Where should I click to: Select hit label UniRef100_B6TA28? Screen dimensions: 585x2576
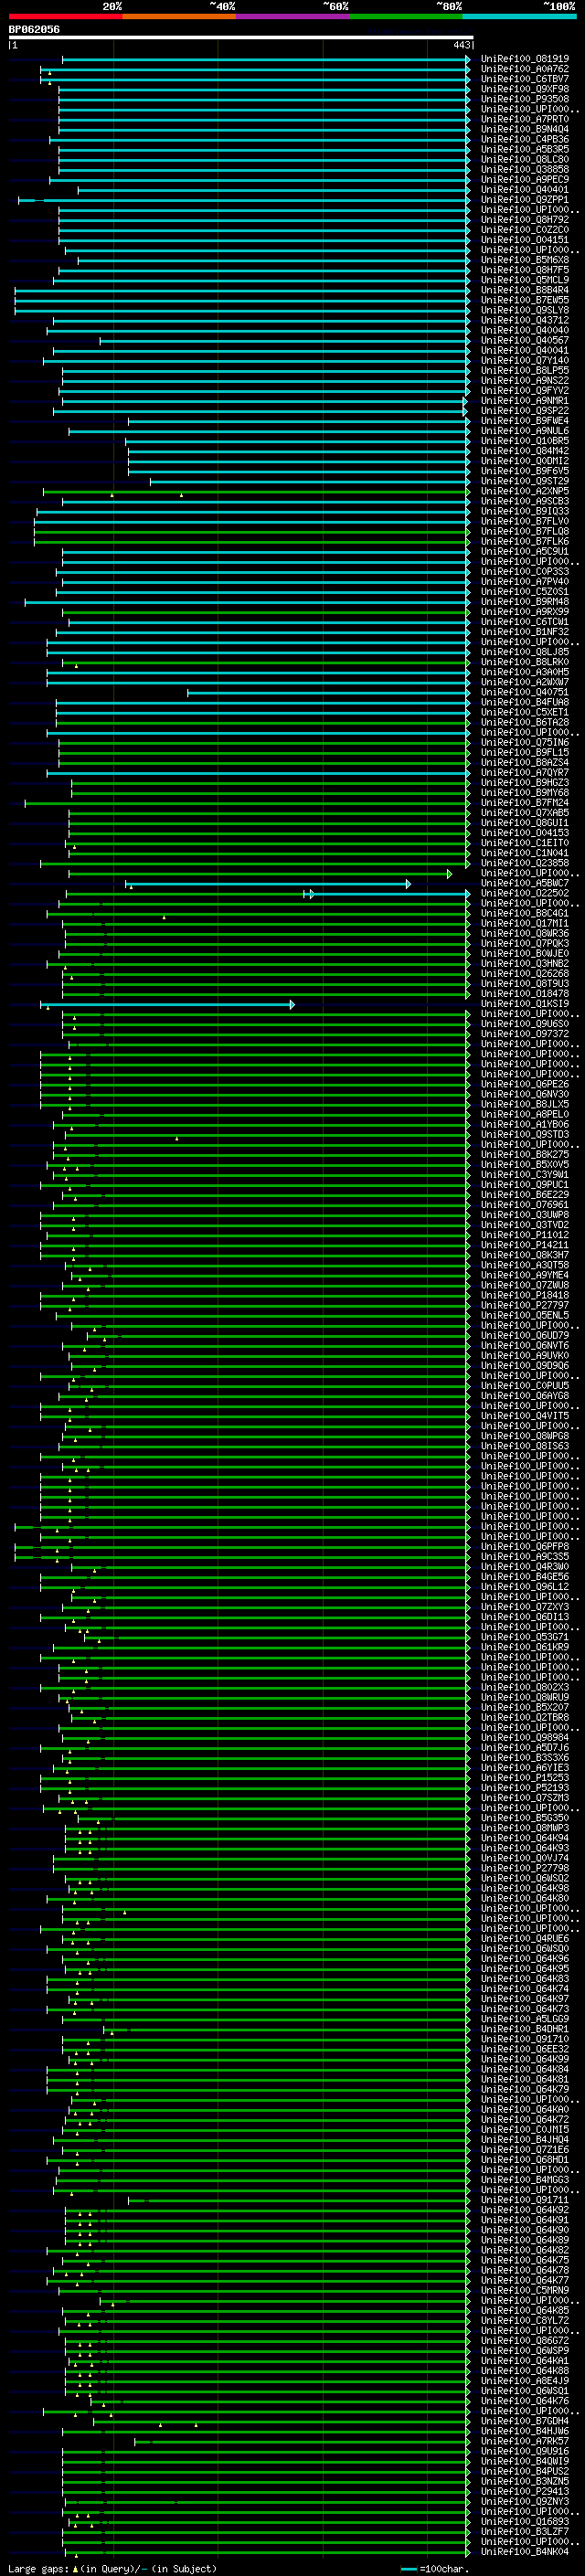point(525,722)
